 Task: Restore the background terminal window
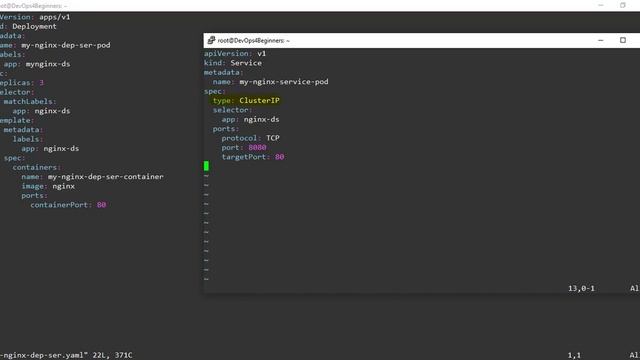[x=623, y=5]
